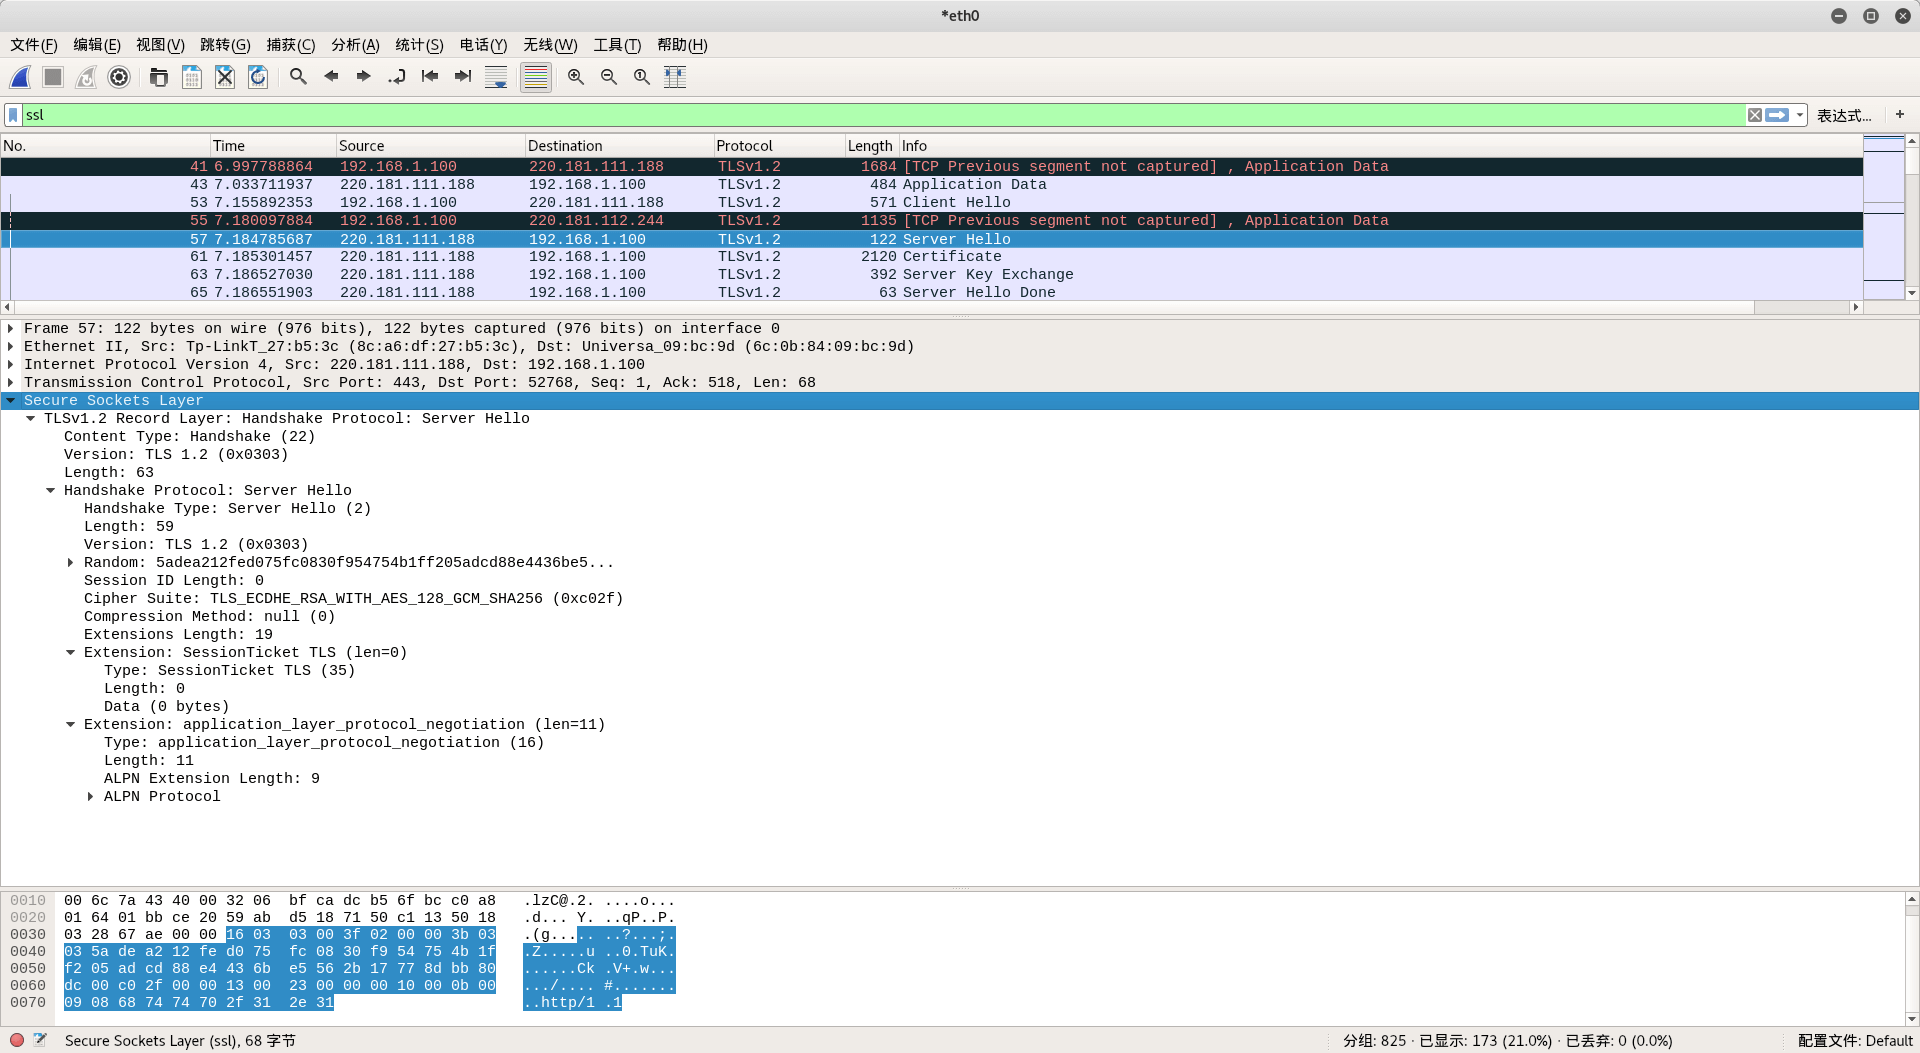Jump to the last packet
Screen dimensions: 1920x1053
463,77
